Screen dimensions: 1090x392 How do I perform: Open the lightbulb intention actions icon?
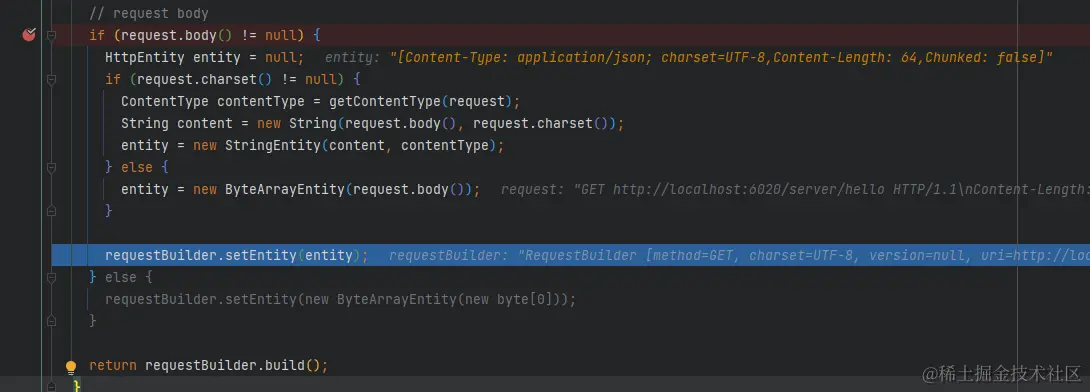pos(71,366)
